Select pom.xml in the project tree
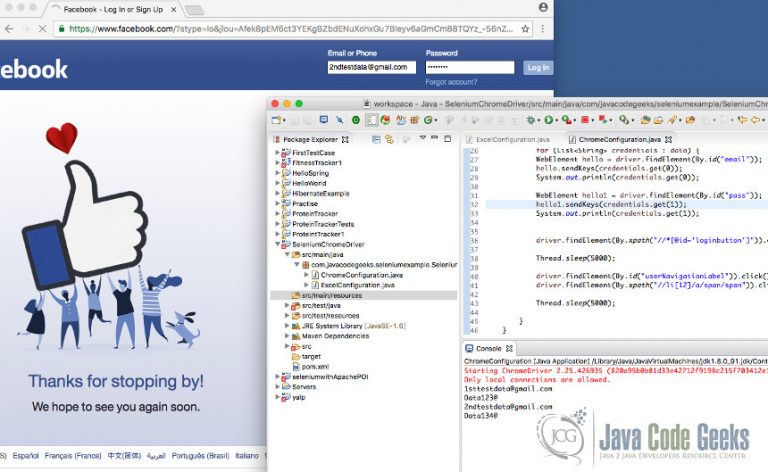Image resolution: width=768 pixels, height=472 pixels. (x=315, y=366)
